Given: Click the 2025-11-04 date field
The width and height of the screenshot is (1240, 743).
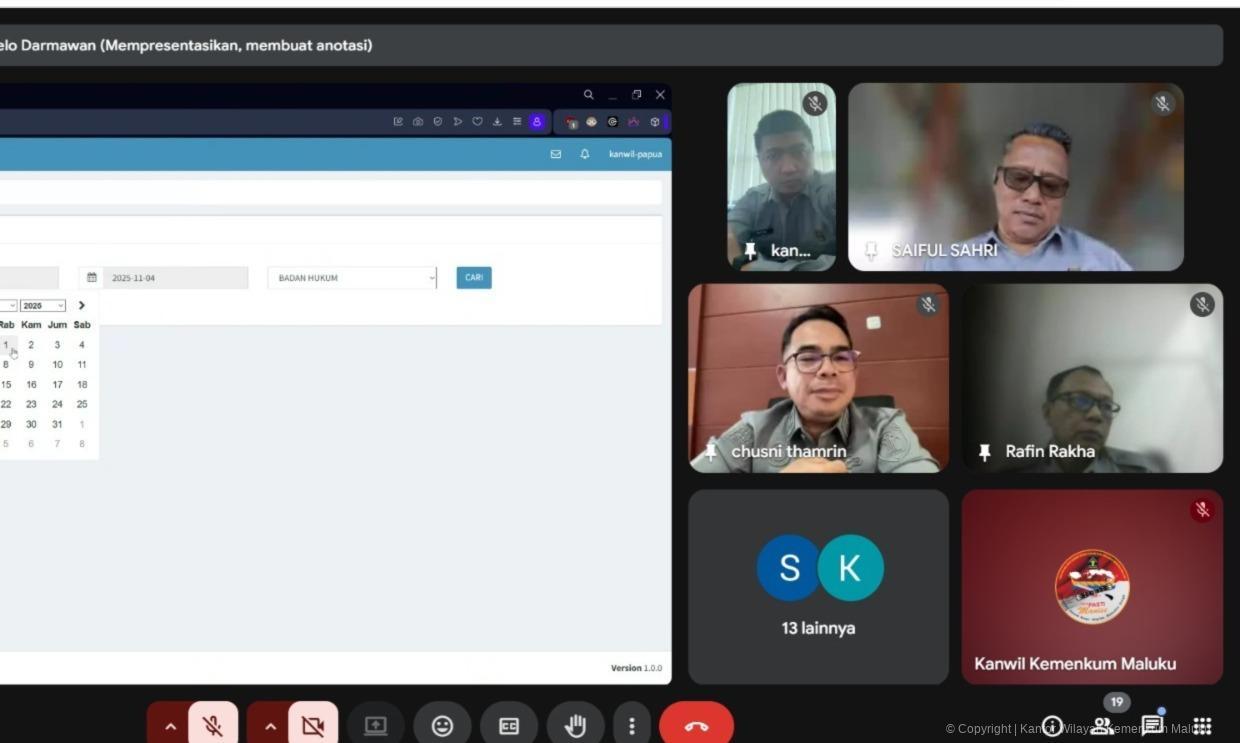Looking at the screenshot, I should tap(174, 278).
